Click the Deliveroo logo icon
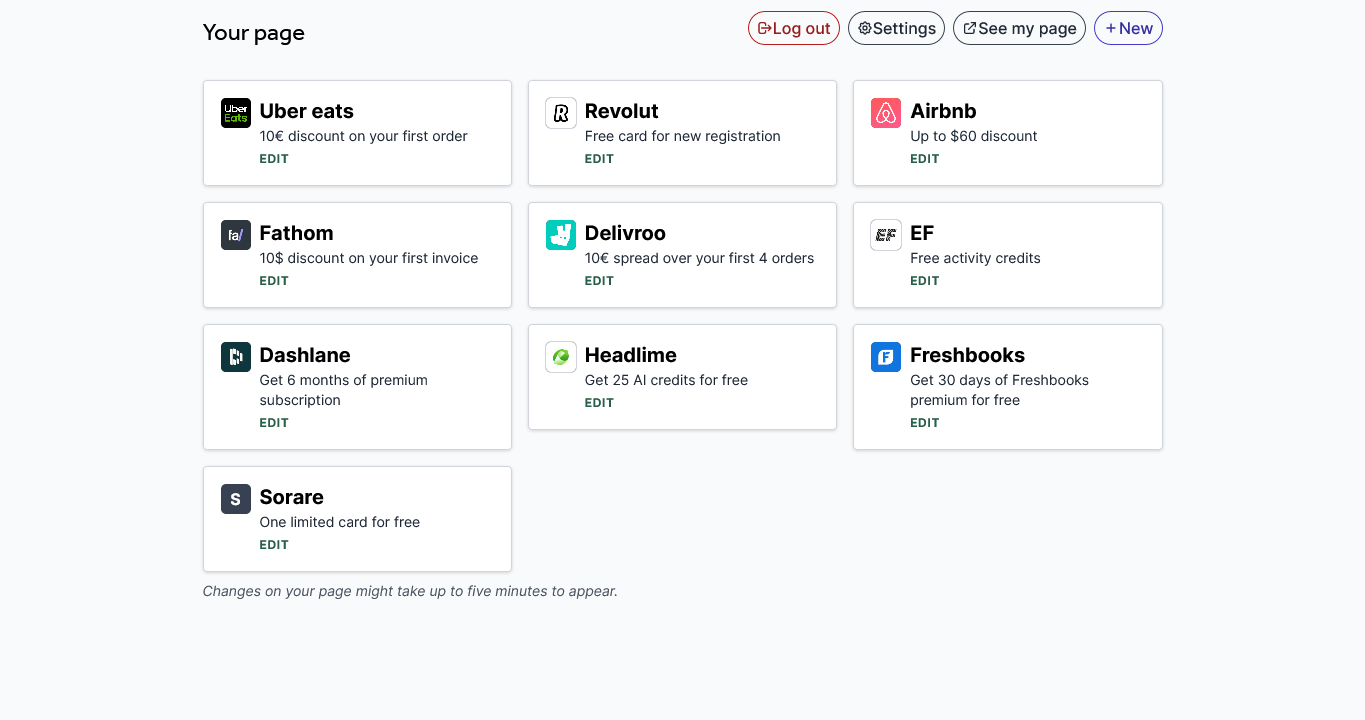This screenshot has height=720, width=1365. click(561, 235)
